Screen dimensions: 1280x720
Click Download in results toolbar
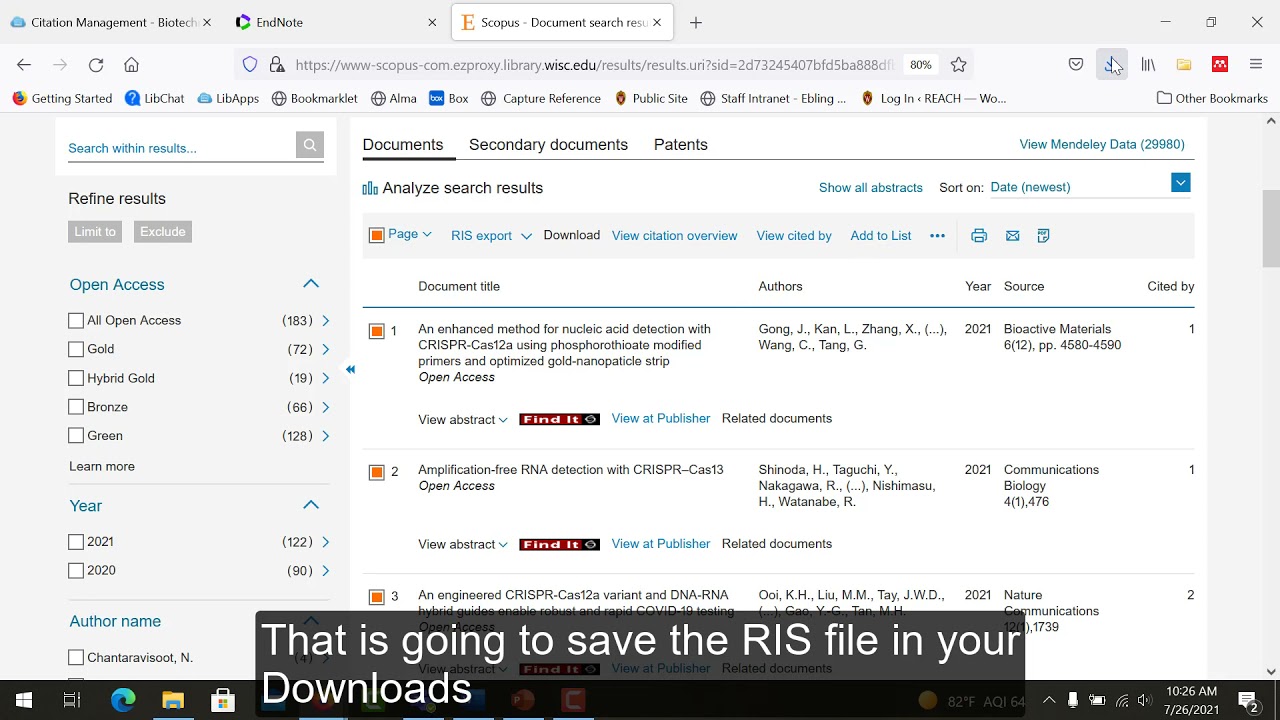tap(572, 236)
